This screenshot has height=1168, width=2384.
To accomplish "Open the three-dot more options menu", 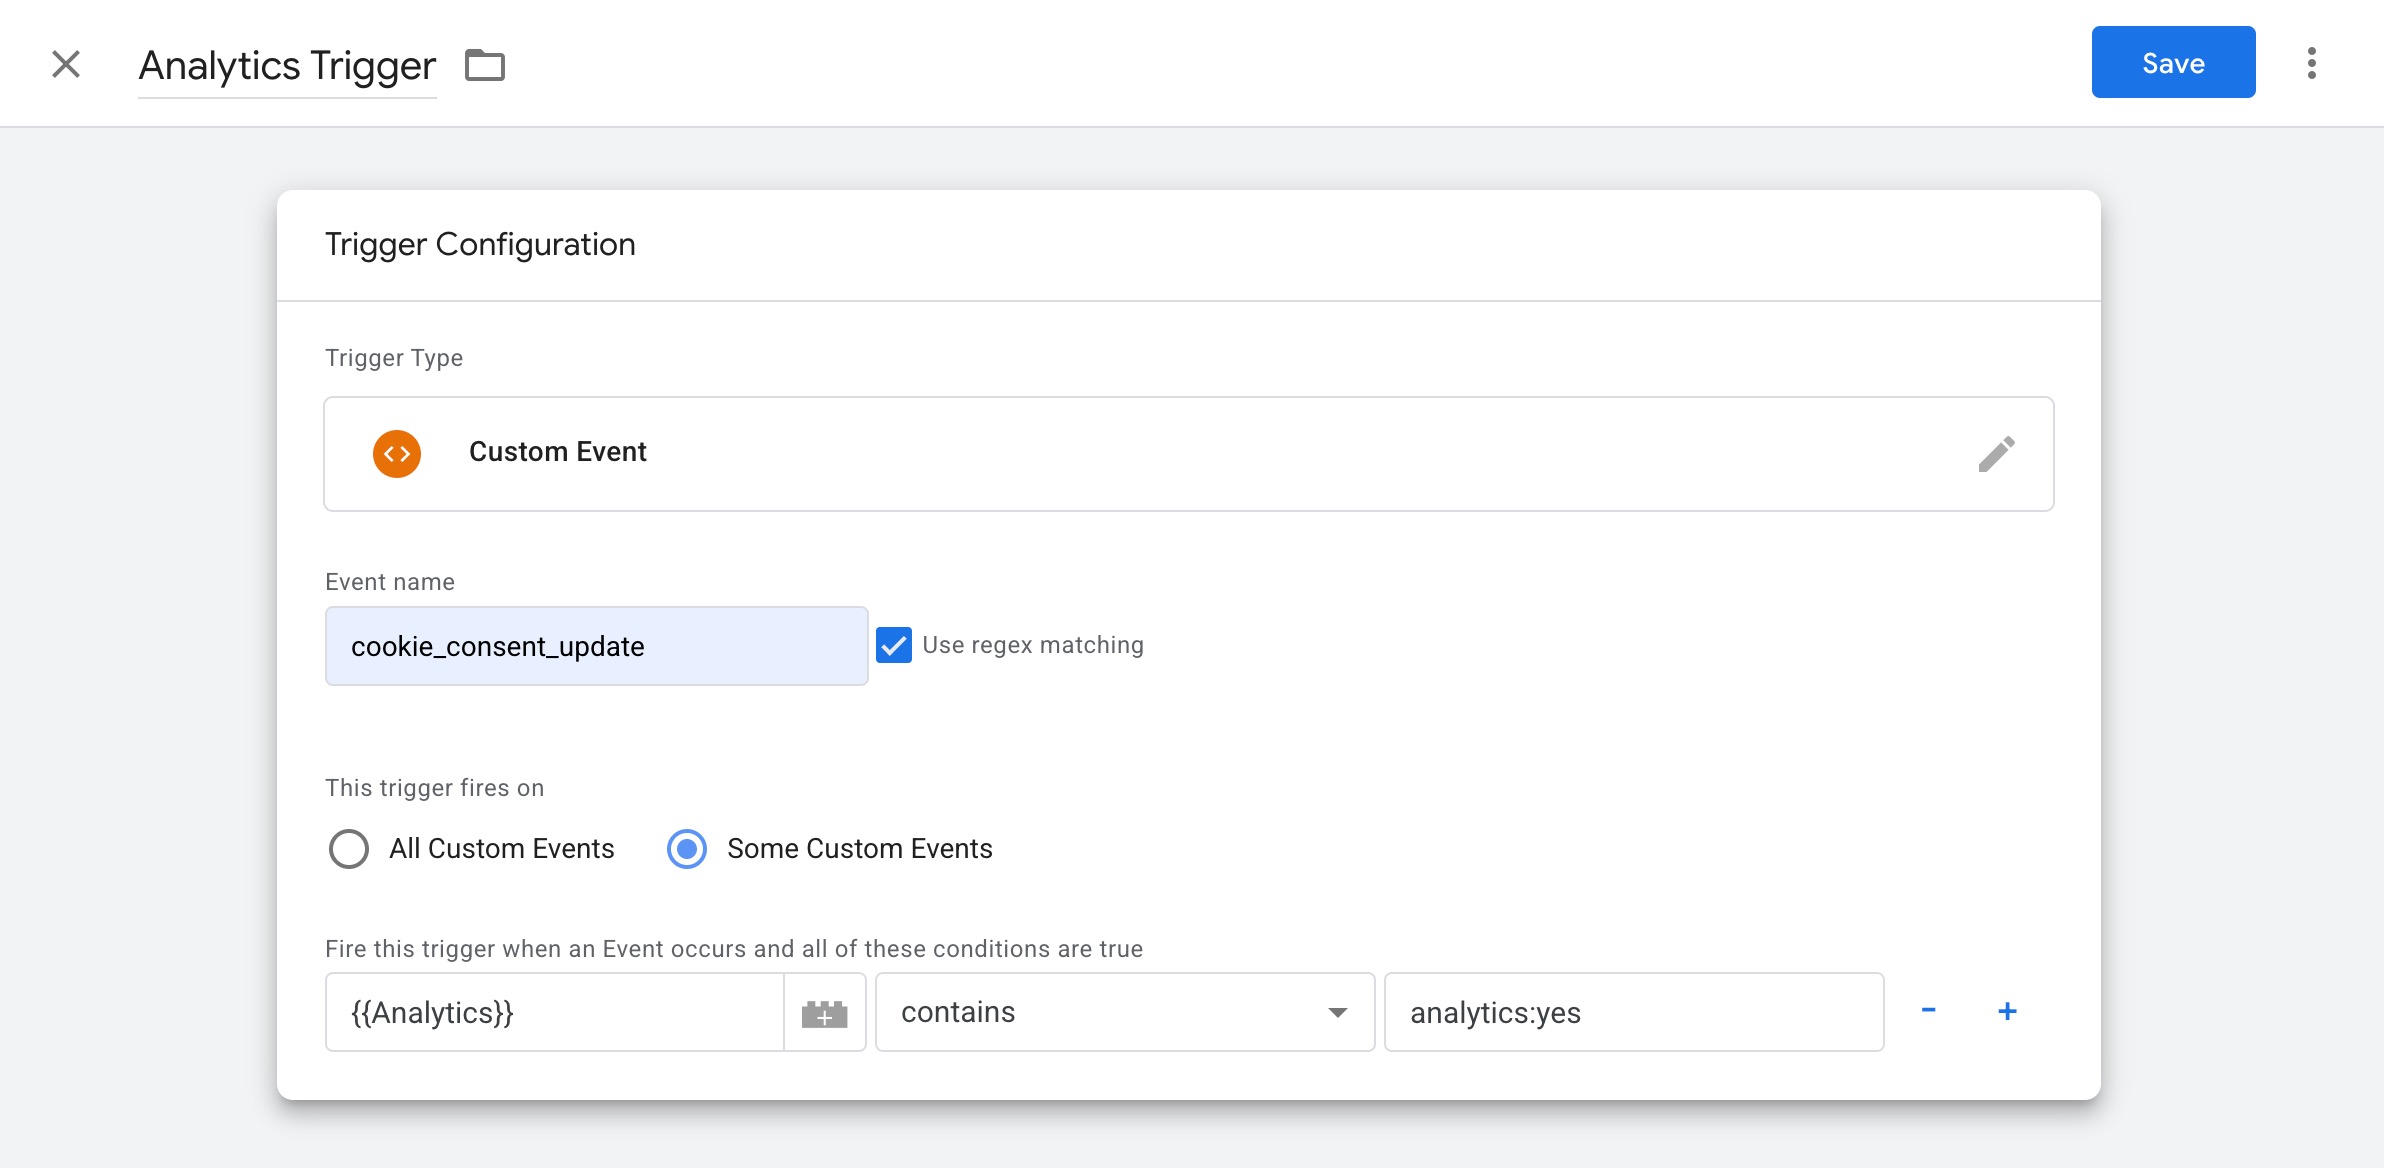I will pos(2311,63).
